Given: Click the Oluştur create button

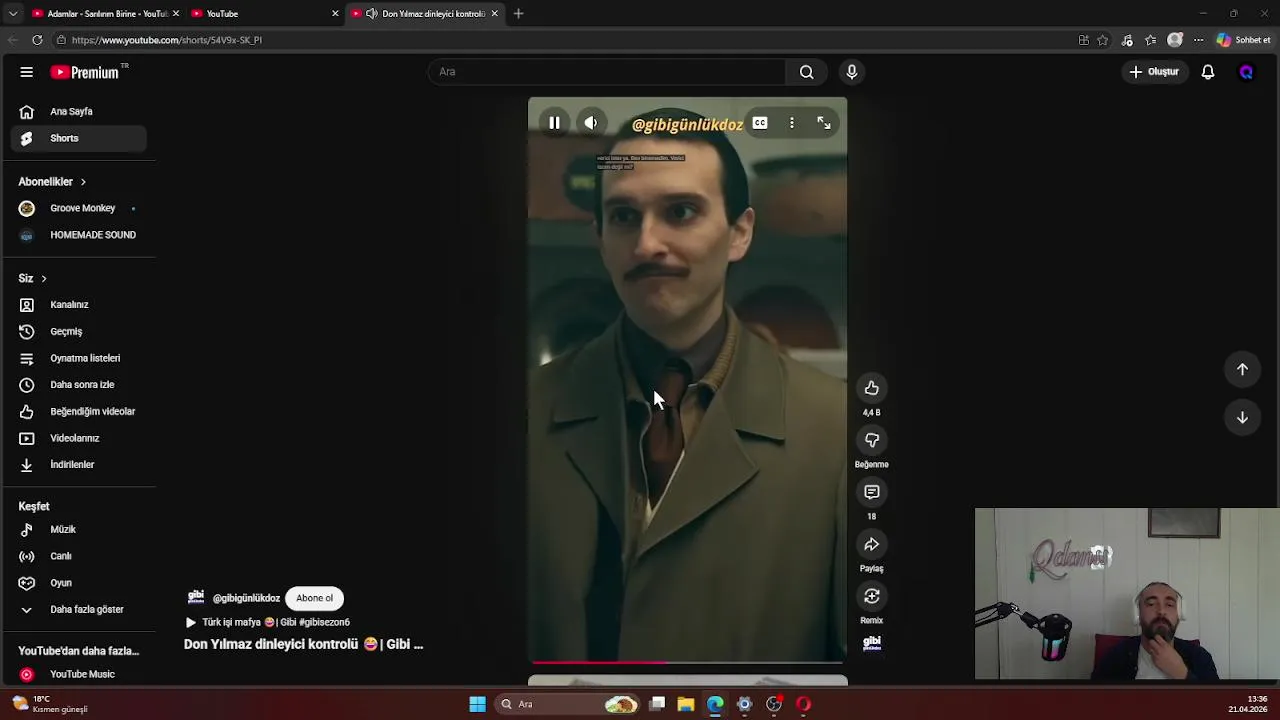Looking at the screenshot, I should tap(1154, 72).
